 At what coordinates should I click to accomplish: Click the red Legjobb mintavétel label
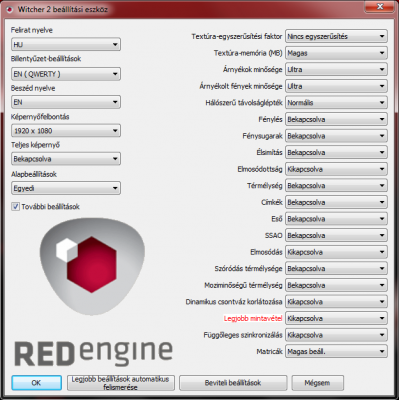click(253, 319)
